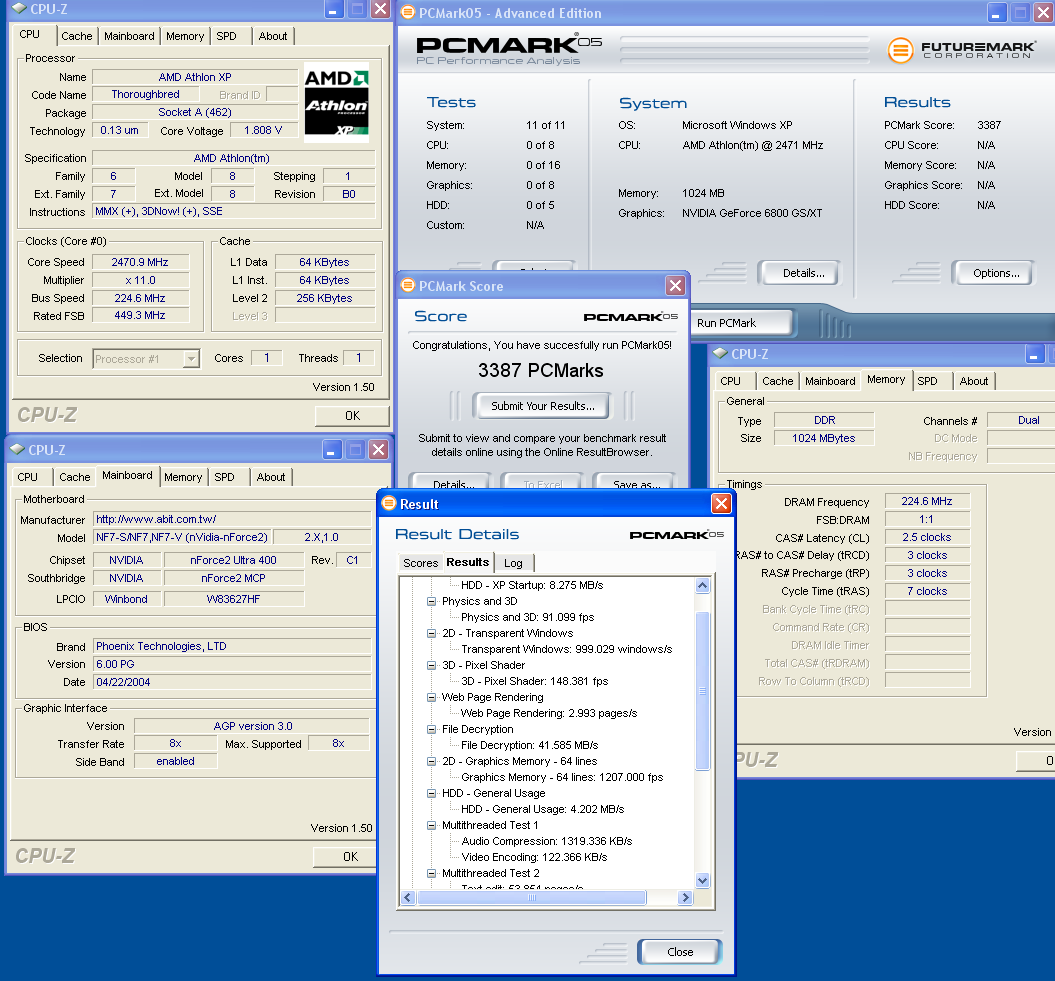Open Mainboard tab in top CPU-Z window
1055x981 pixels.
(129, 36)
